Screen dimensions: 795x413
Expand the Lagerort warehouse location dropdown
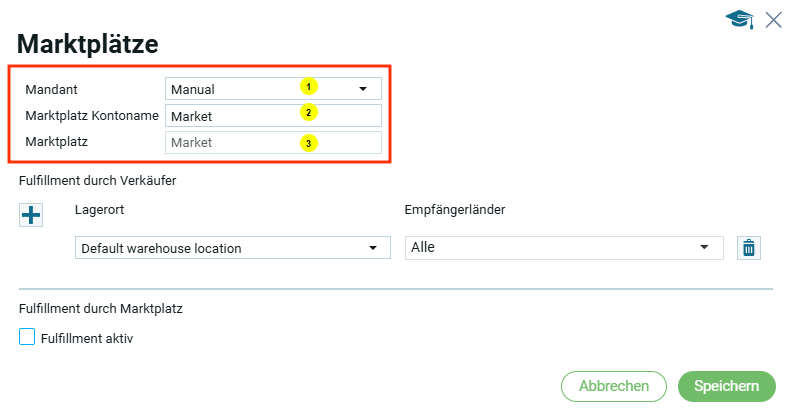(x=232, y=248)
